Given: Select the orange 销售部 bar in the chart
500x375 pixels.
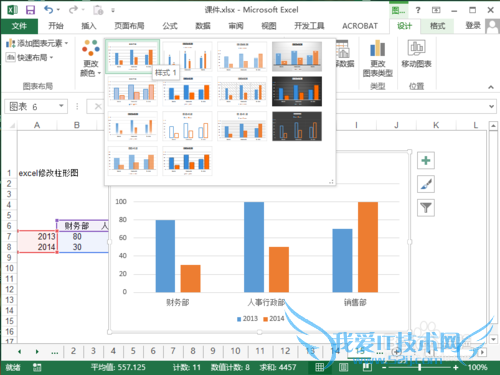Looking at the screenshot, I should point(368,247).
